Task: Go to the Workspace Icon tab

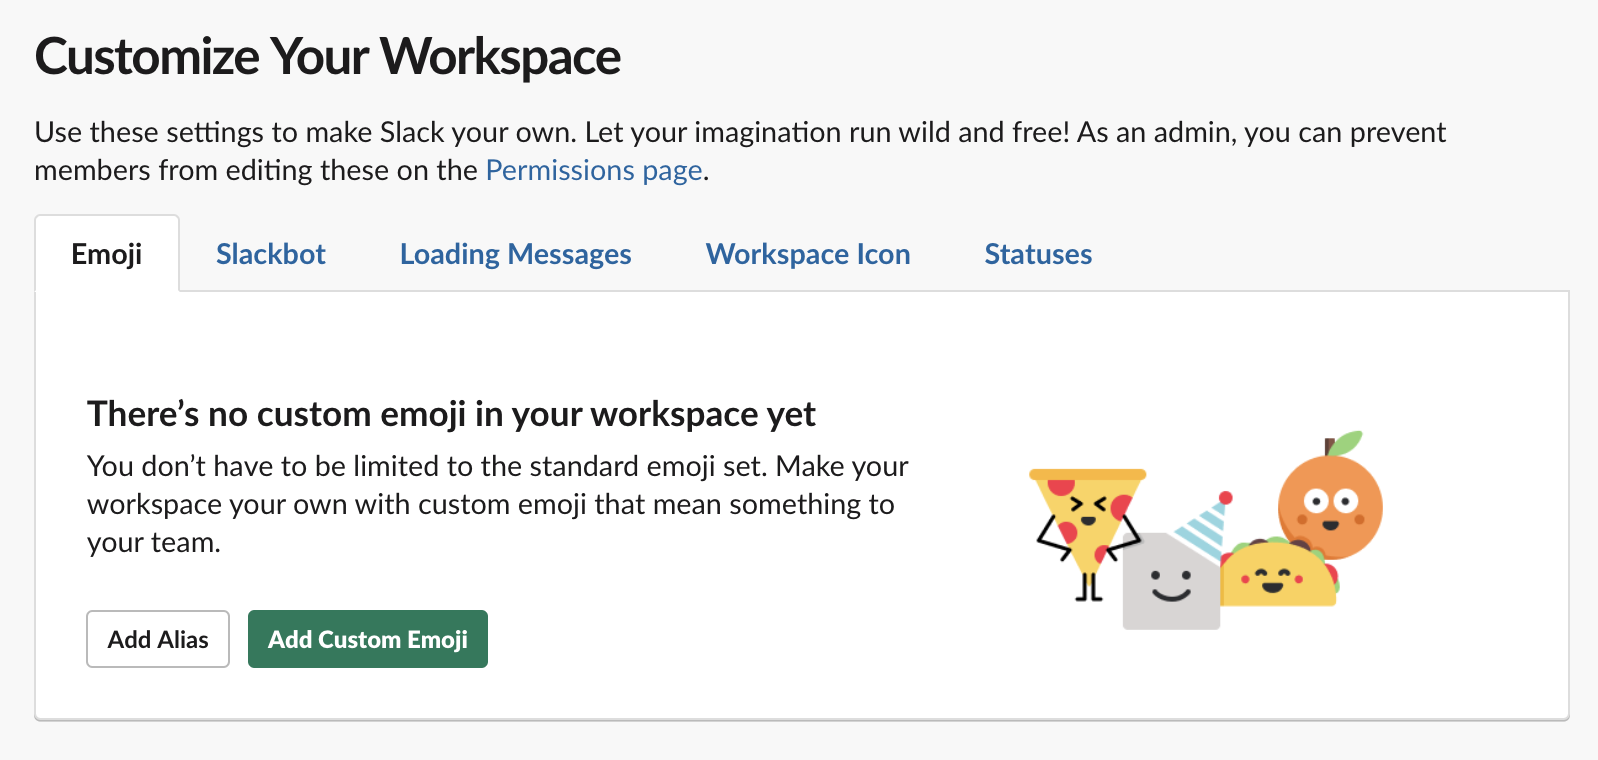Action: tap(808, 254)
